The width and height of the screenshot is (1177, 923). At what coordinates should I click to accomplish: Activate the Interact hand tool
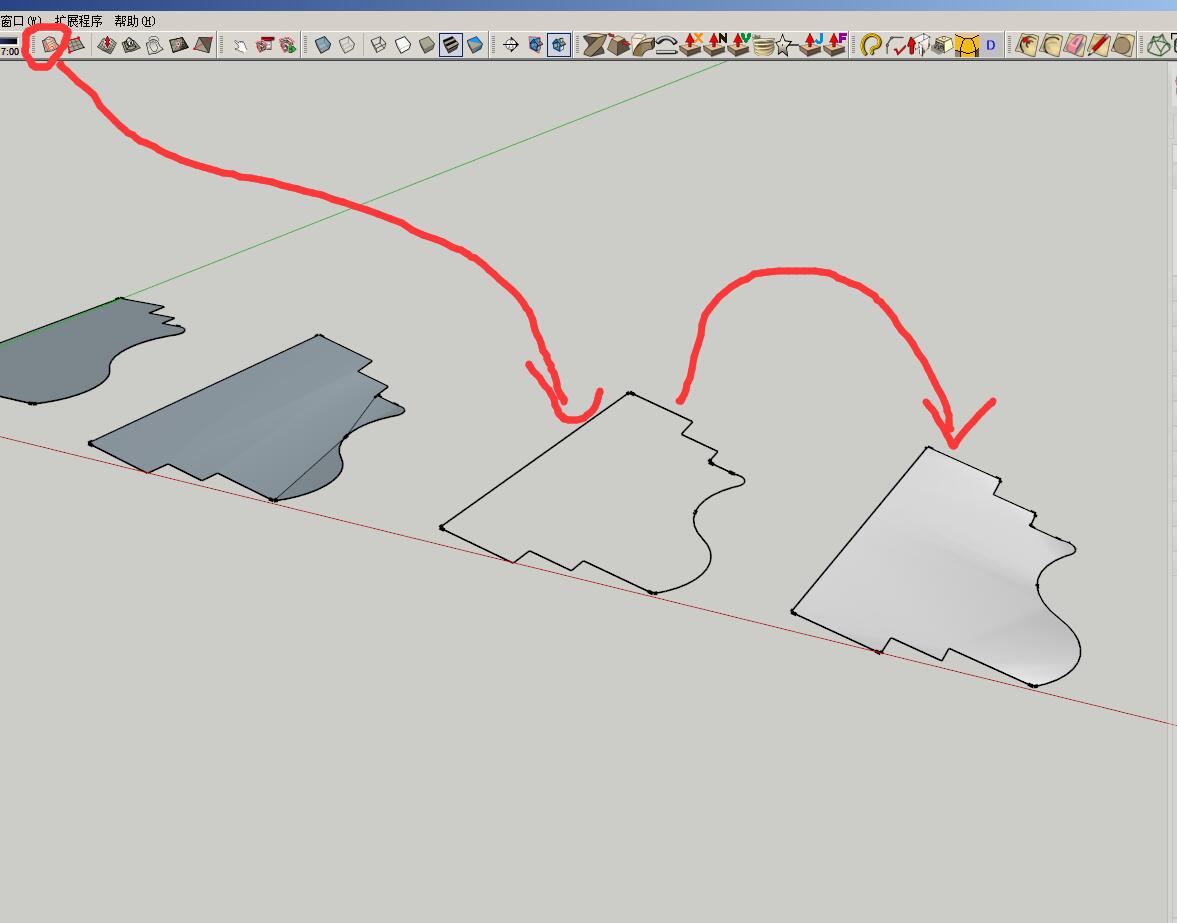(x=240, y=45)
